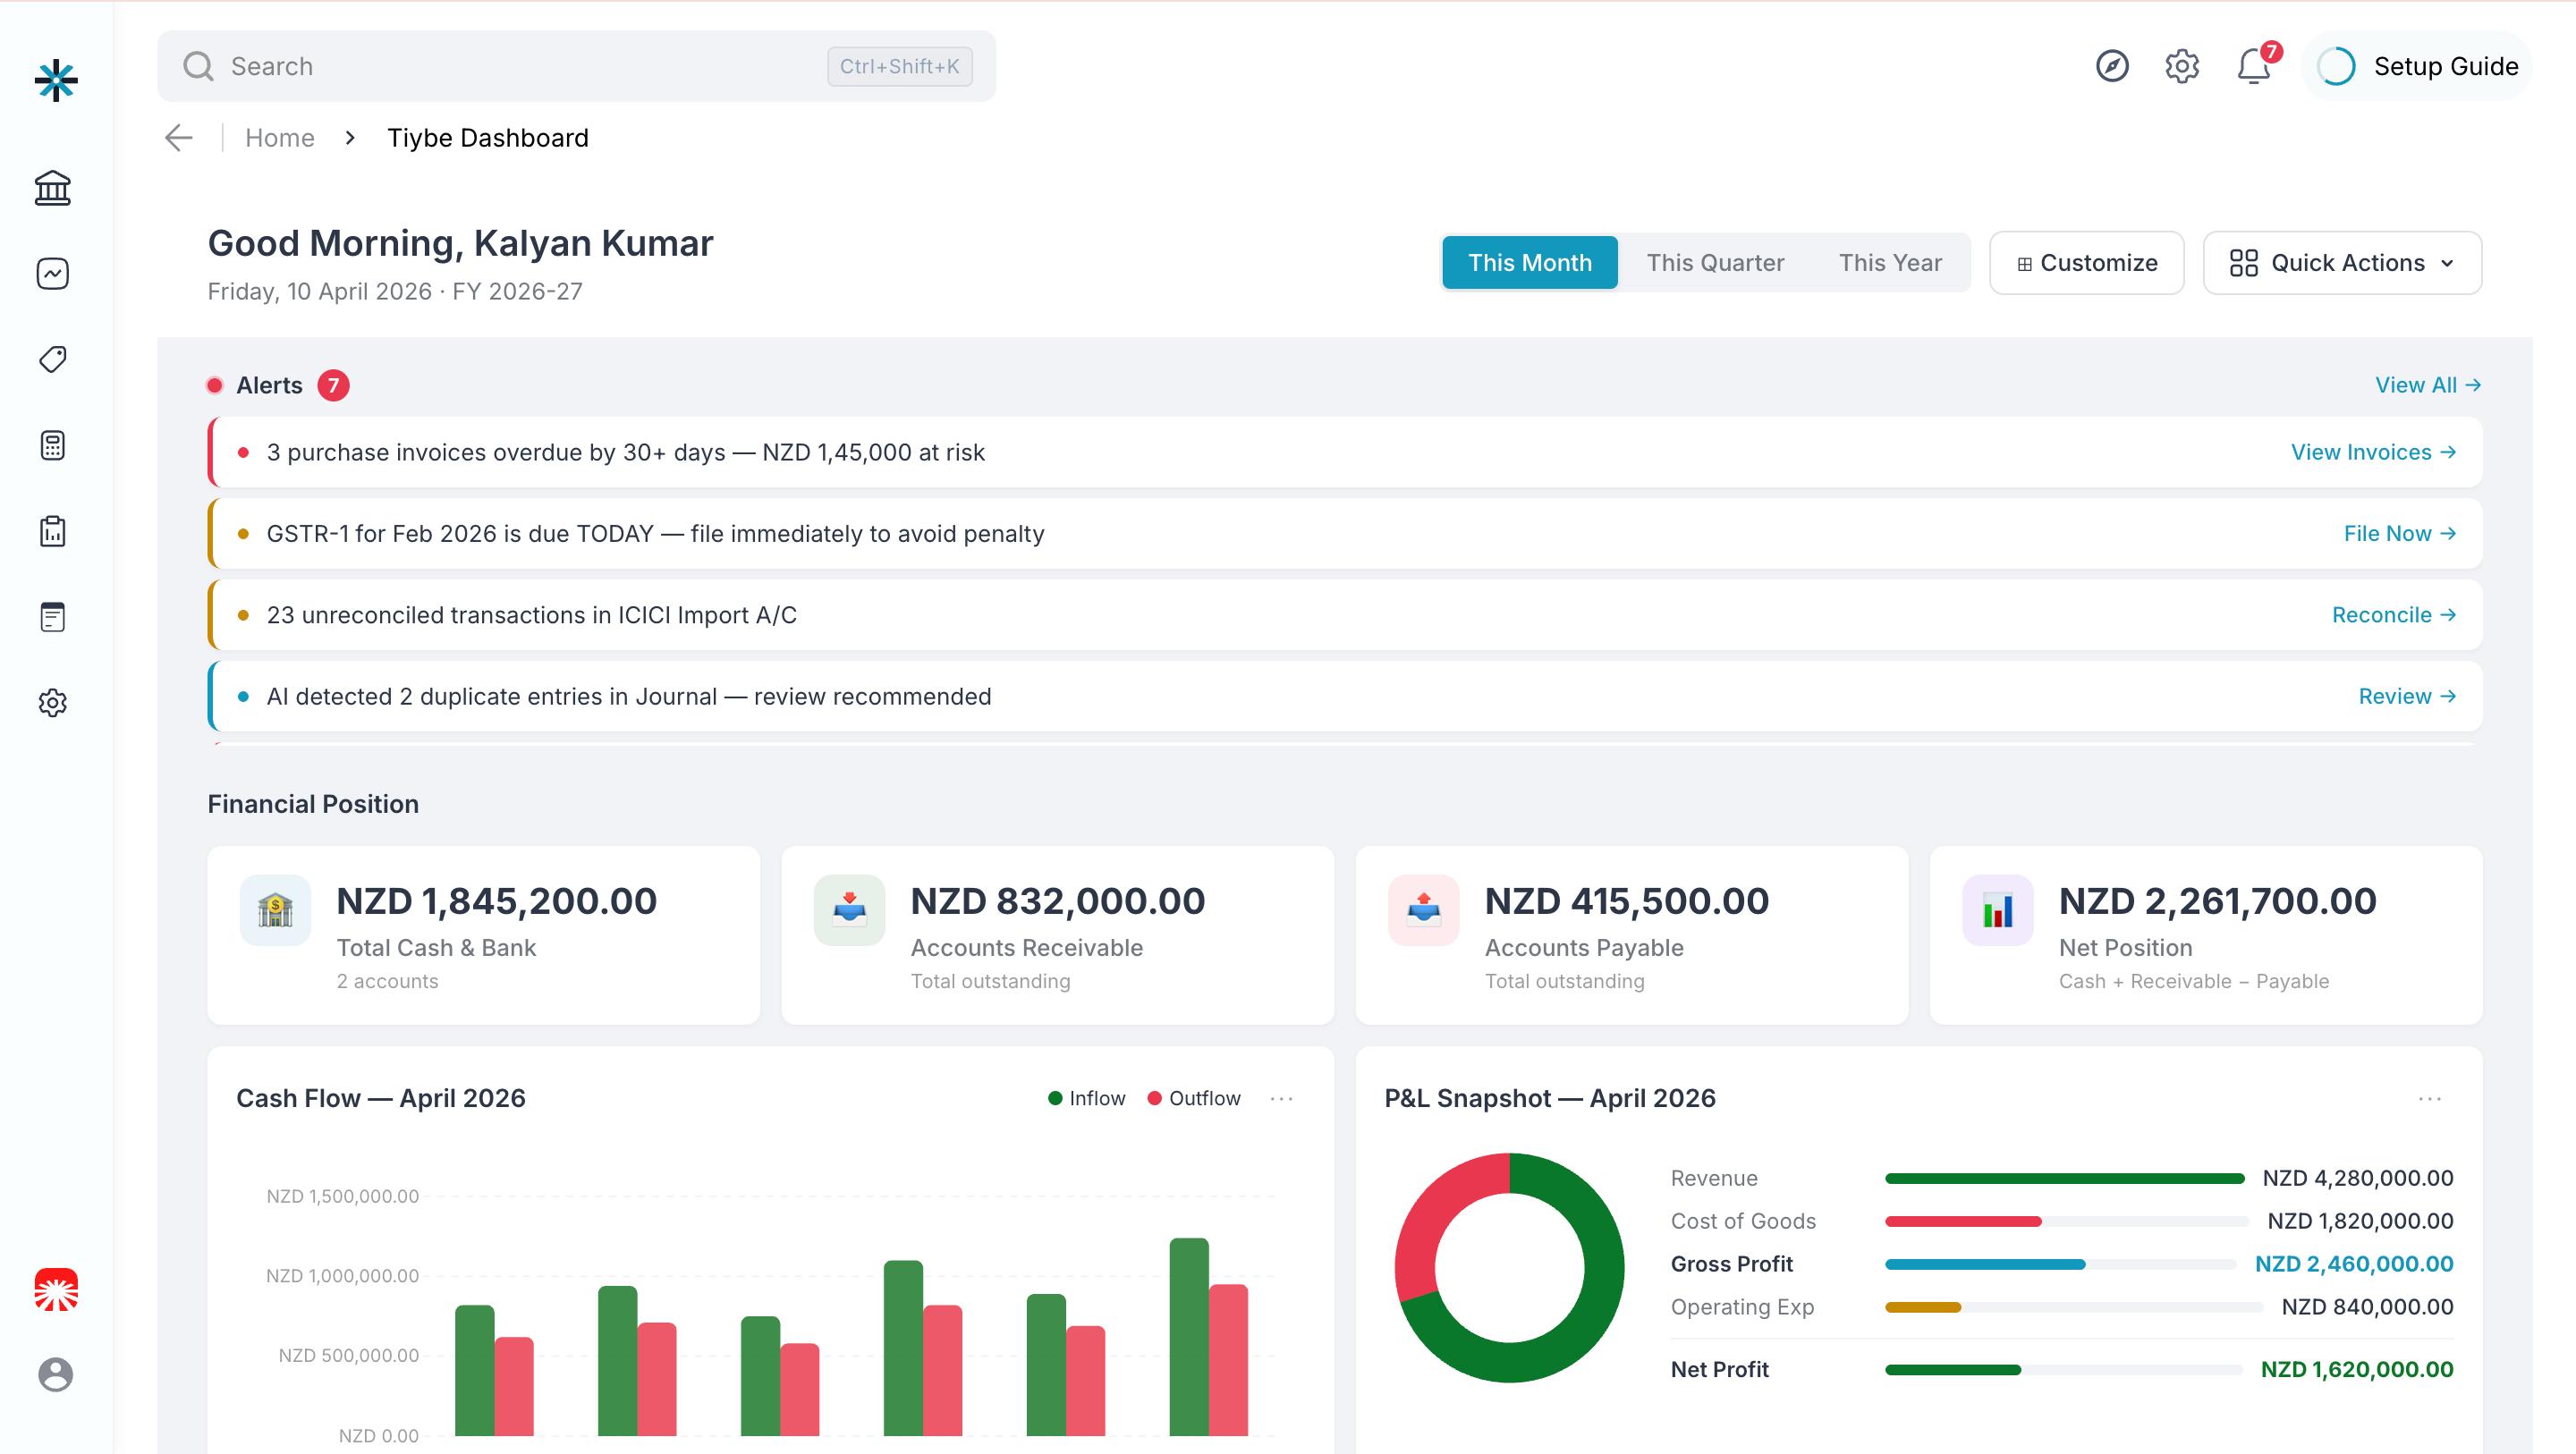Screen dimensions: 2576x1454
Task: Click the Home breadcrumb
Action: pyautogui.click(x=280, y=138)
